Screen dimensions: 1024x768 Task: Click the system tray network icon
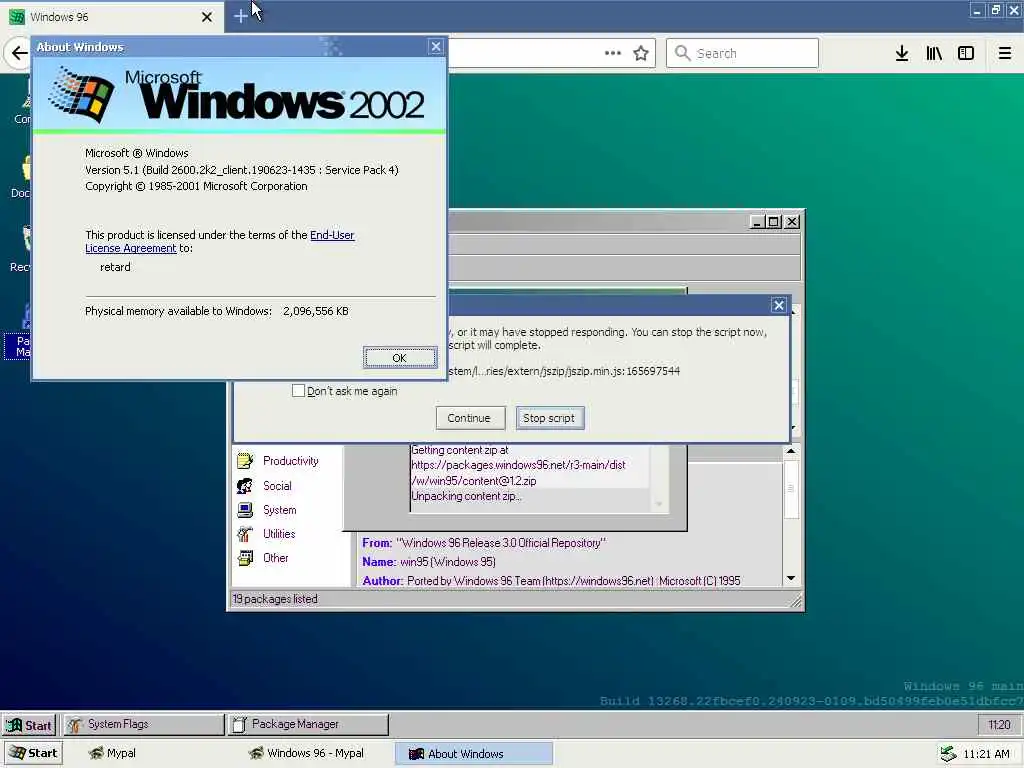(948, 754)
